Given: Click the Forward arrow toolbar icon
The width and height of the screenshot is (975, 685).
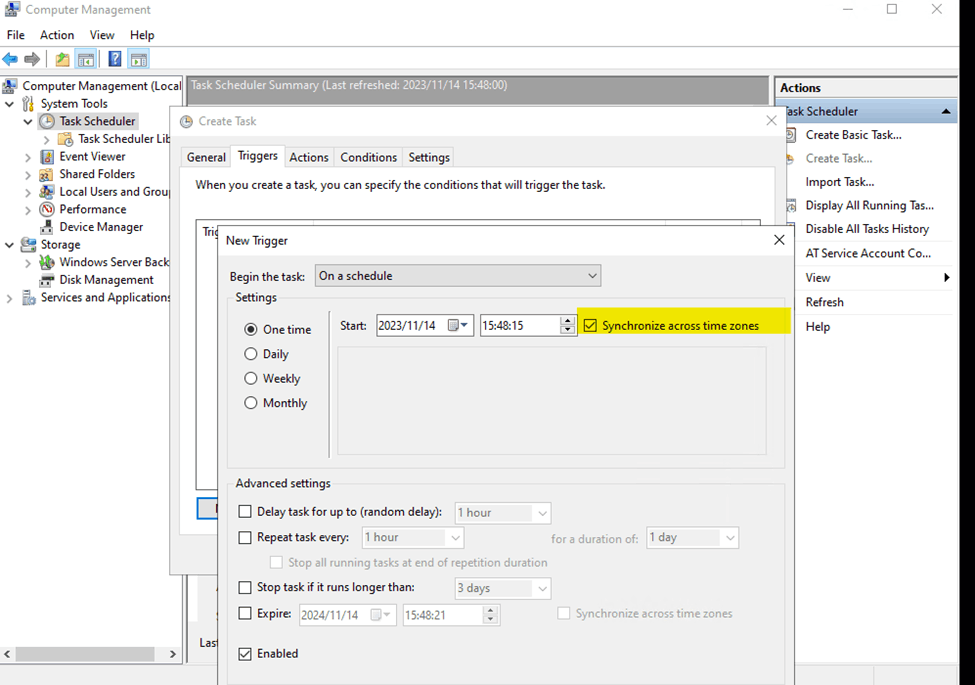Looking at the screenshot, I should (32, 60).
